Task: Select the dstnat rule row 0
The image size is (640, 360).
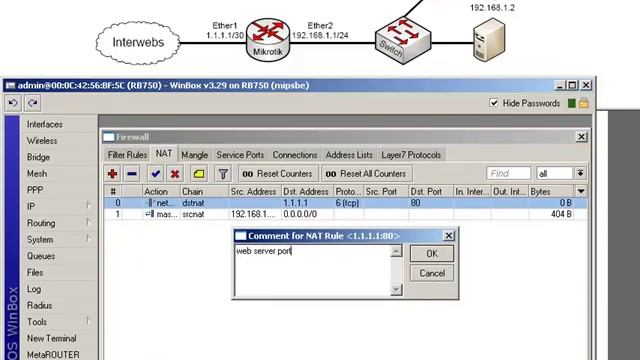Action: (x=345, y=203)
